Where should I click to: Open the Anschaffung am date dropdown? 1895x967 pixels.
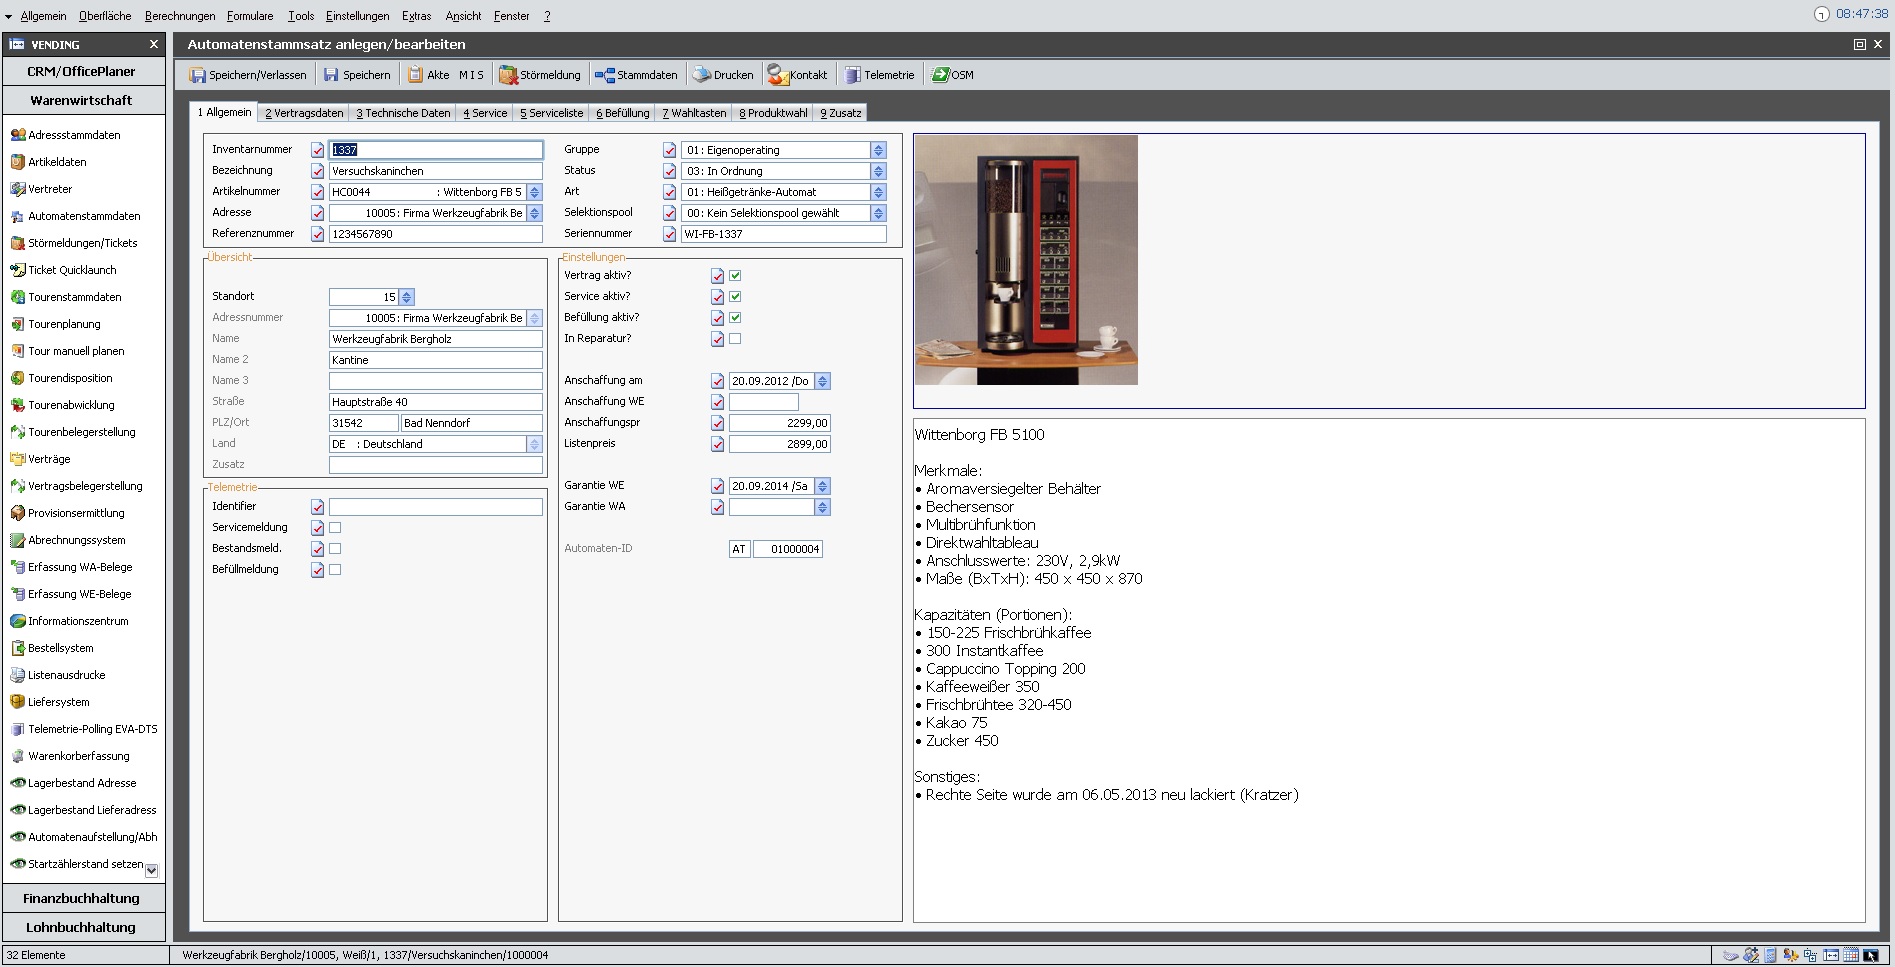click(x=822, y=381)
